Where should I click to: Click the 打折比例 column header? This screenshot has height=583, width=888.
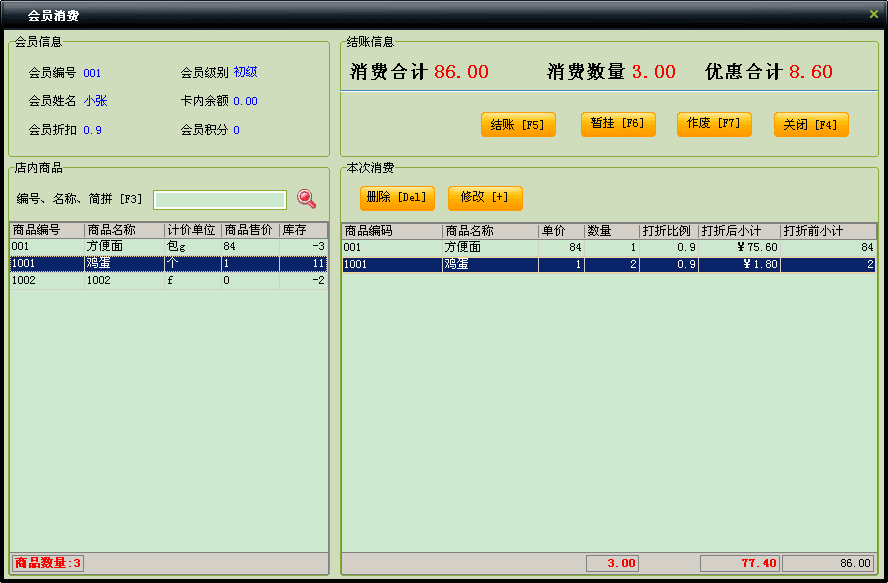(x=668, y=231)
